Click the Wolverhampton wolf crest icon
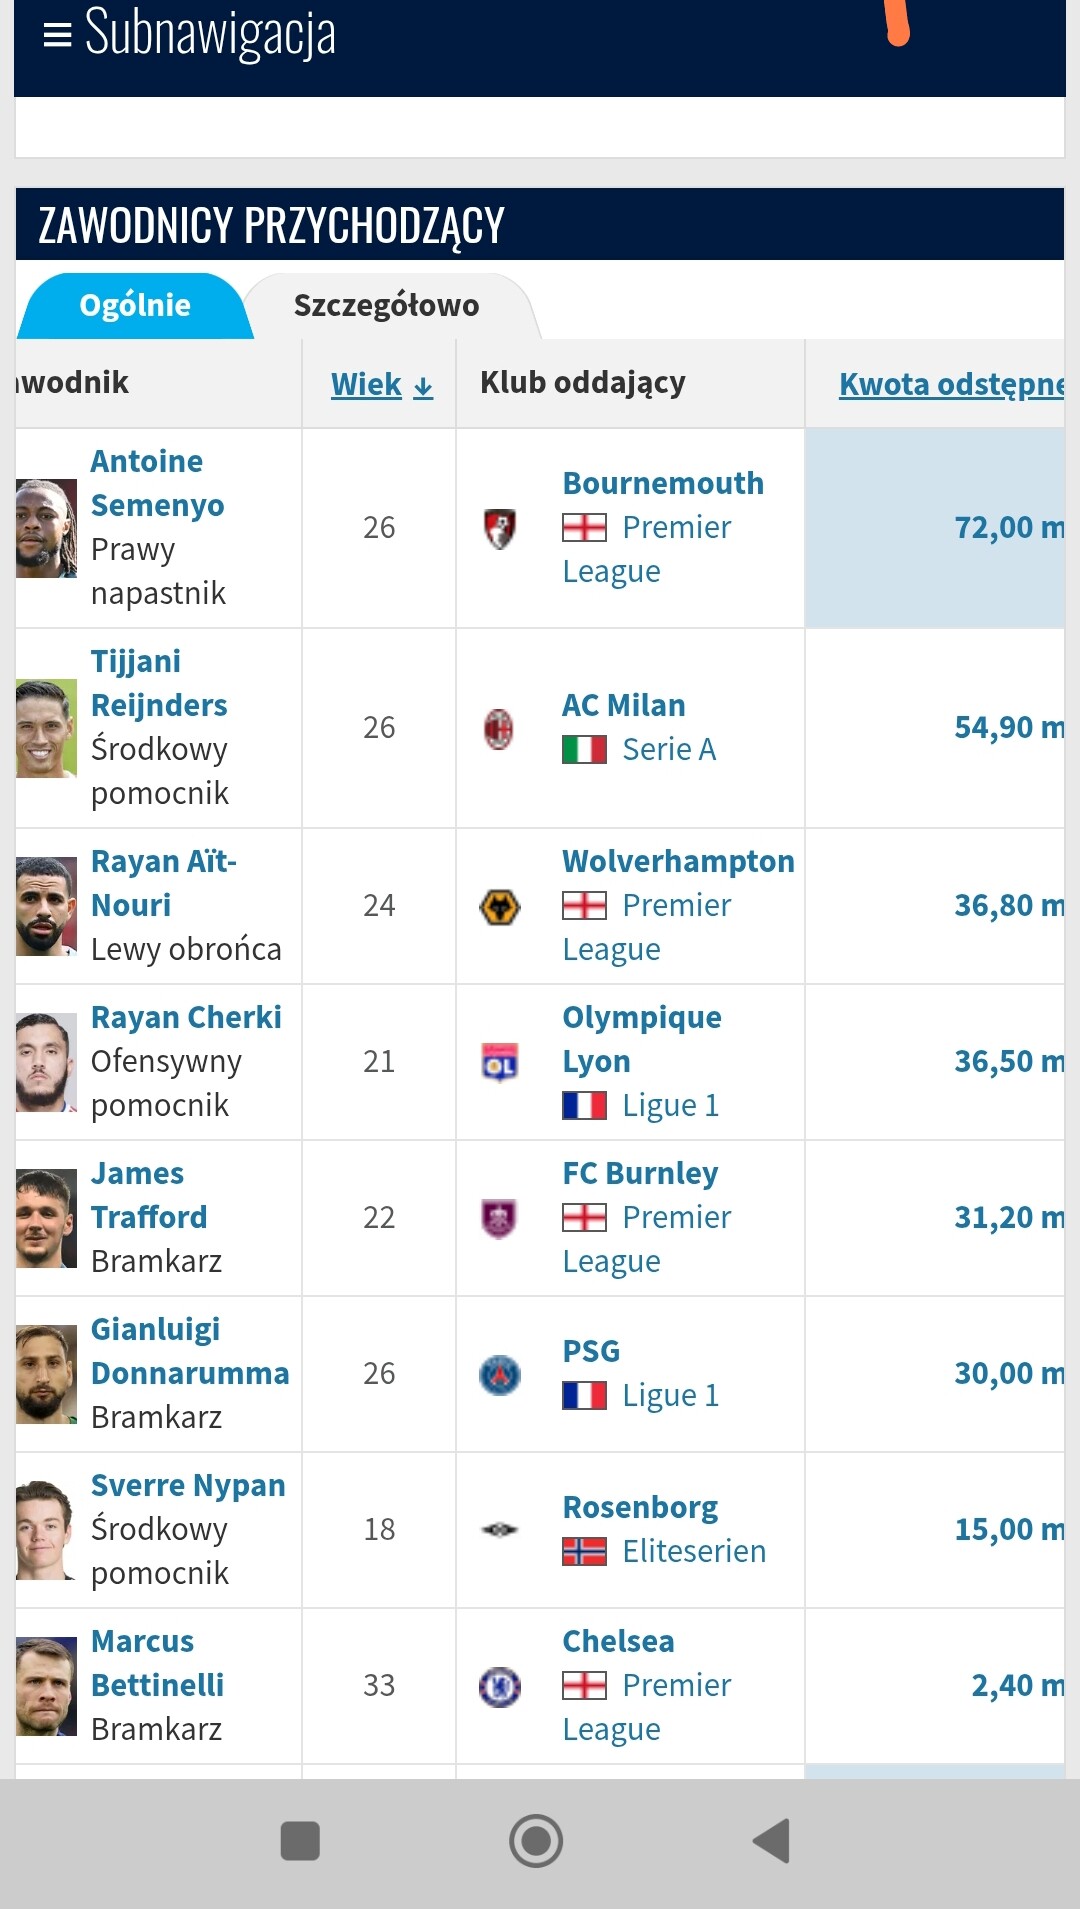Viewport: 1080px width, 1909px height. click(500, 906)
